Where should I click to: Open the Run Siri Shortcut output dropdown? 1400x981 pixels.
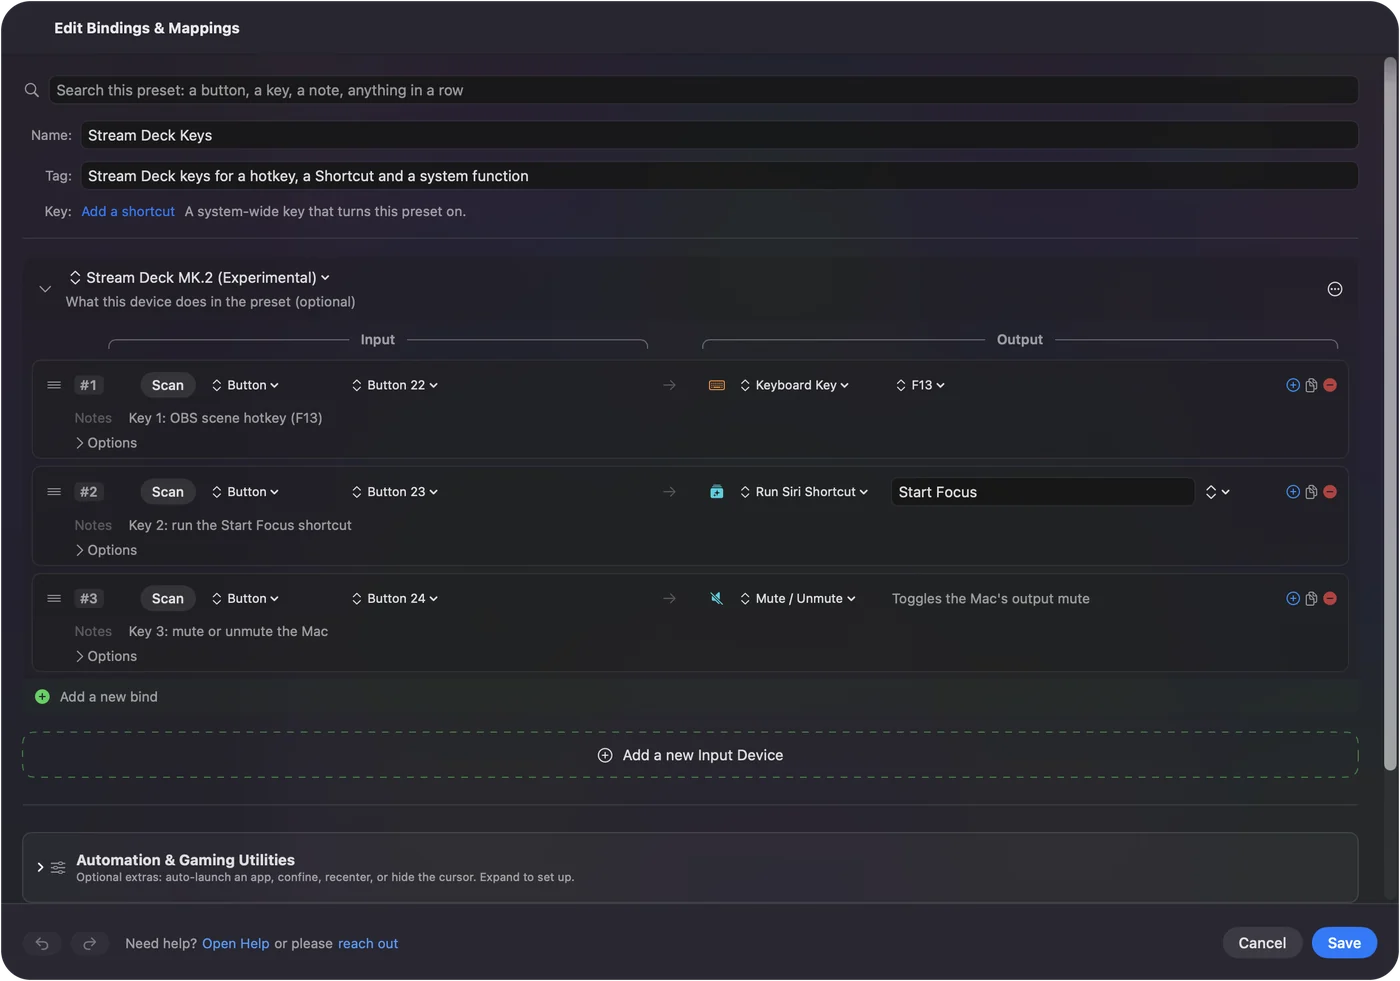804,492
